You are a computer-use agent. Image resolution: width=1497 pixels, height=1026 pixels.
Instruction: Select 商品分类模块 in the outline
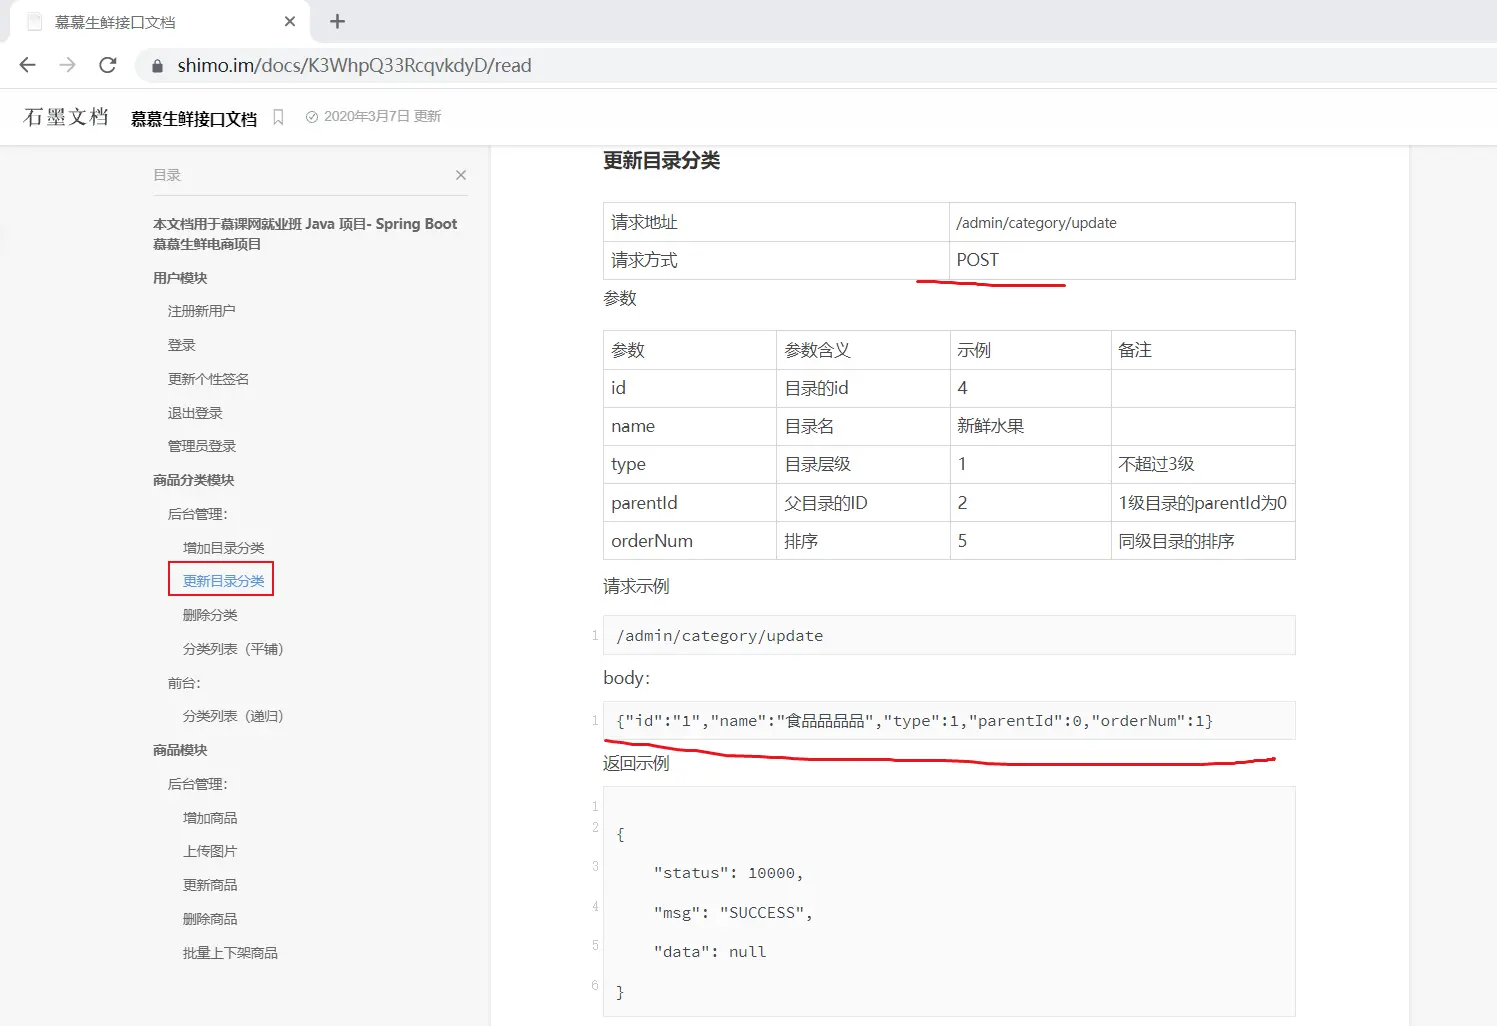pos(194,480)
